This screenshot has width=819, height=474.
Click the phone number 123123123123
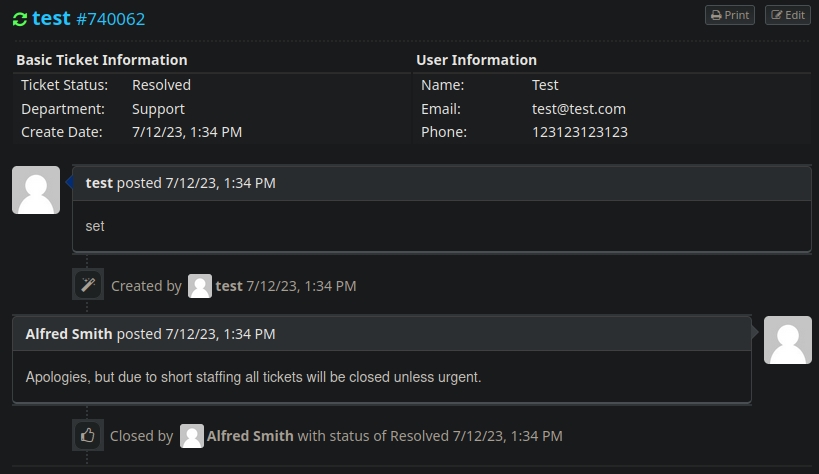pyautogui.click(x=579, y=132)
